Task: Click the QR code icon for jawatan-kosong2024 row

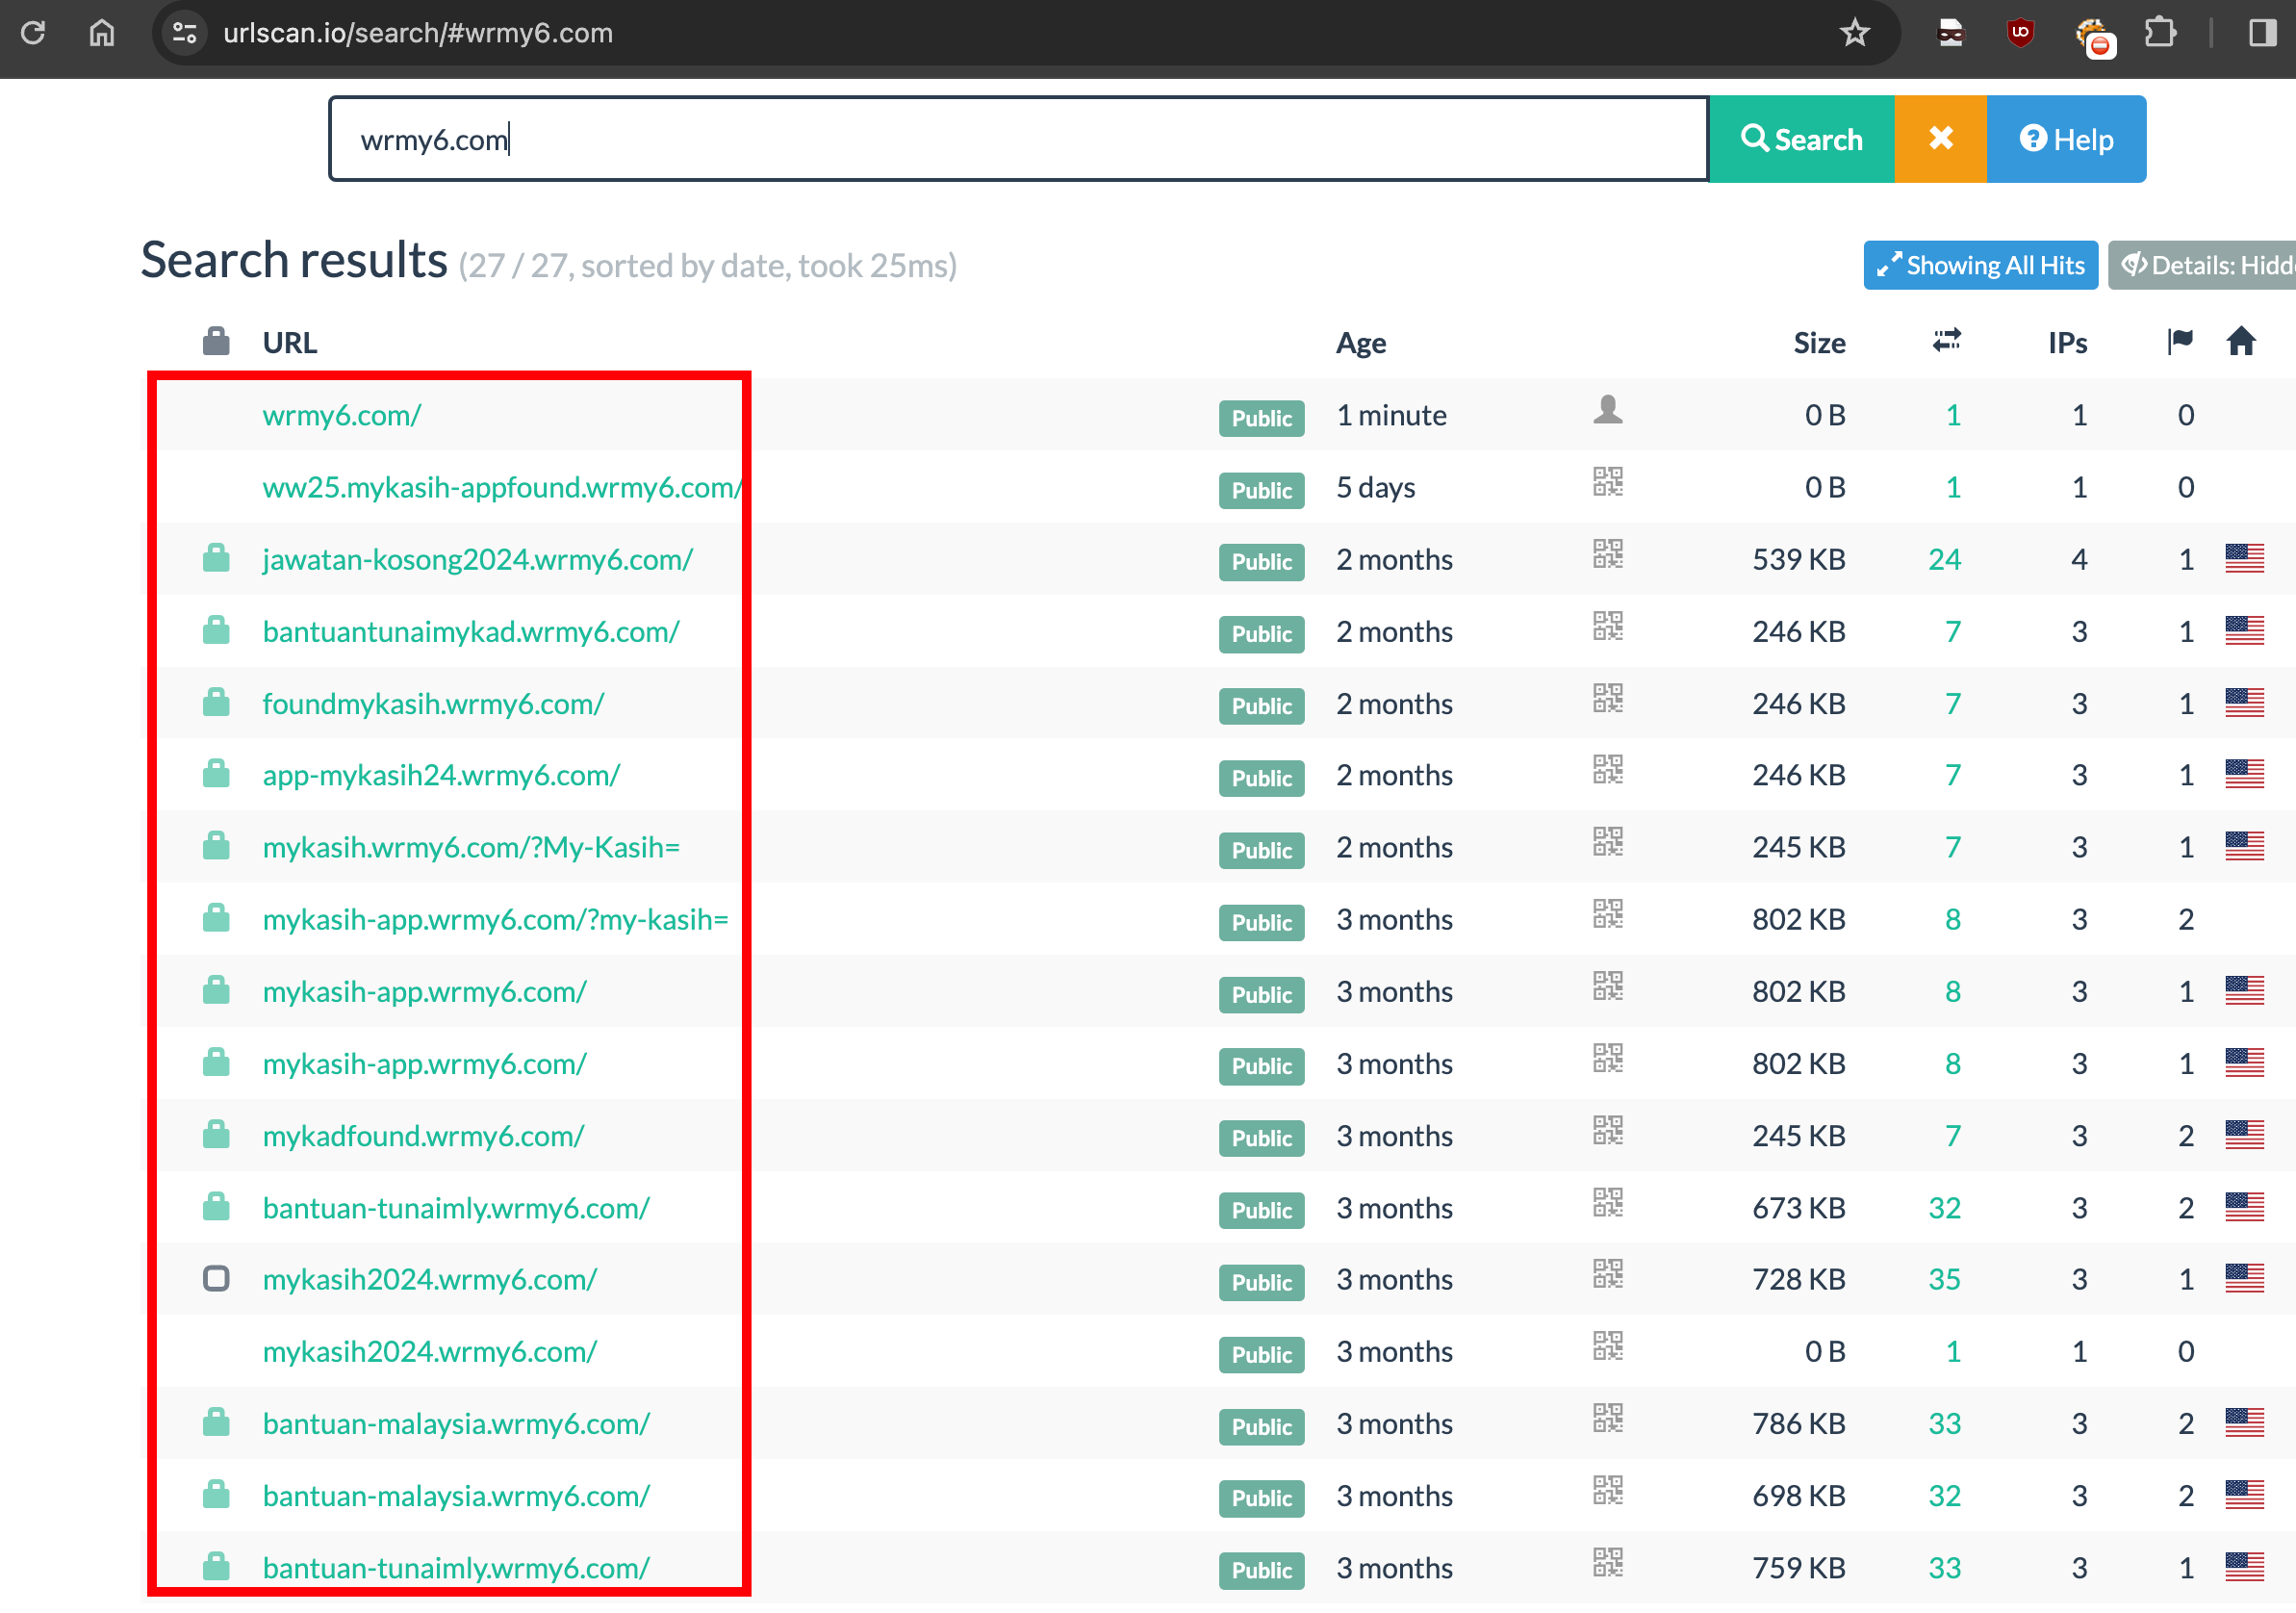Action: click(1607, 555)
